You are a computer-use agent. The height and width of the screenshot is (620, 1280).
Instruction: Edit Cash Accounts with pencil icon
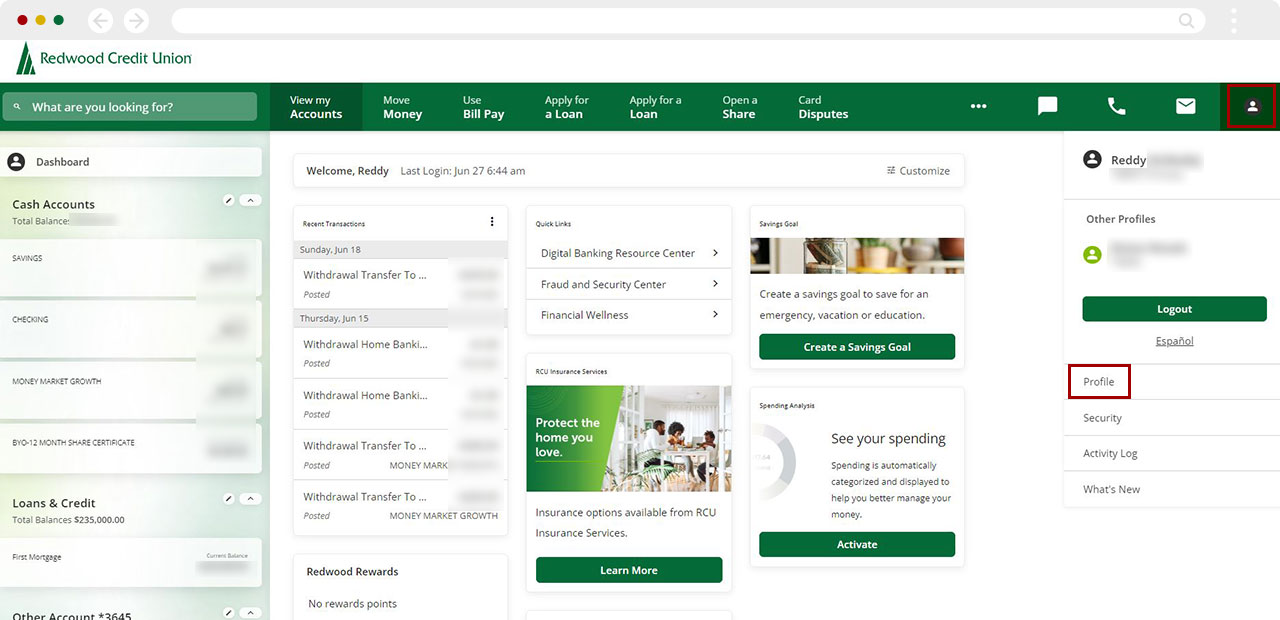point(229,201)
